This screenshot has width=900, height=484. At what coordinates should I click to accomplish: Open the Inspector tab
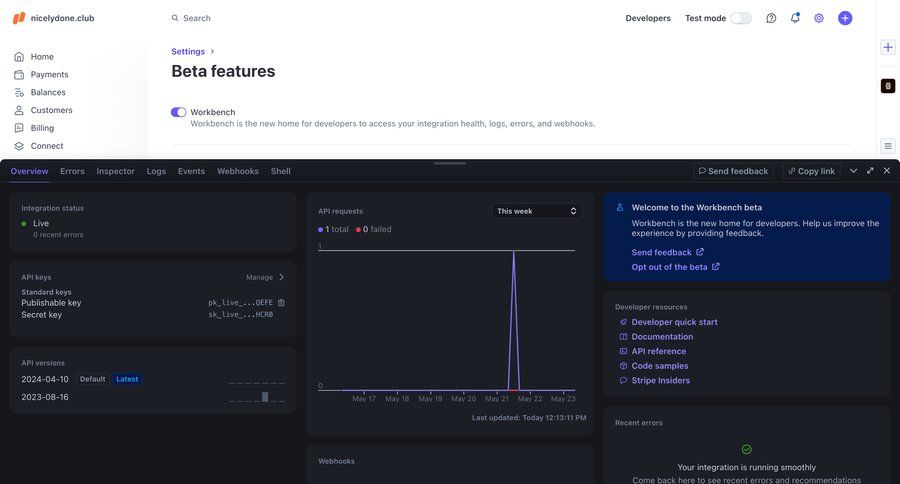(x=115, y=171)
